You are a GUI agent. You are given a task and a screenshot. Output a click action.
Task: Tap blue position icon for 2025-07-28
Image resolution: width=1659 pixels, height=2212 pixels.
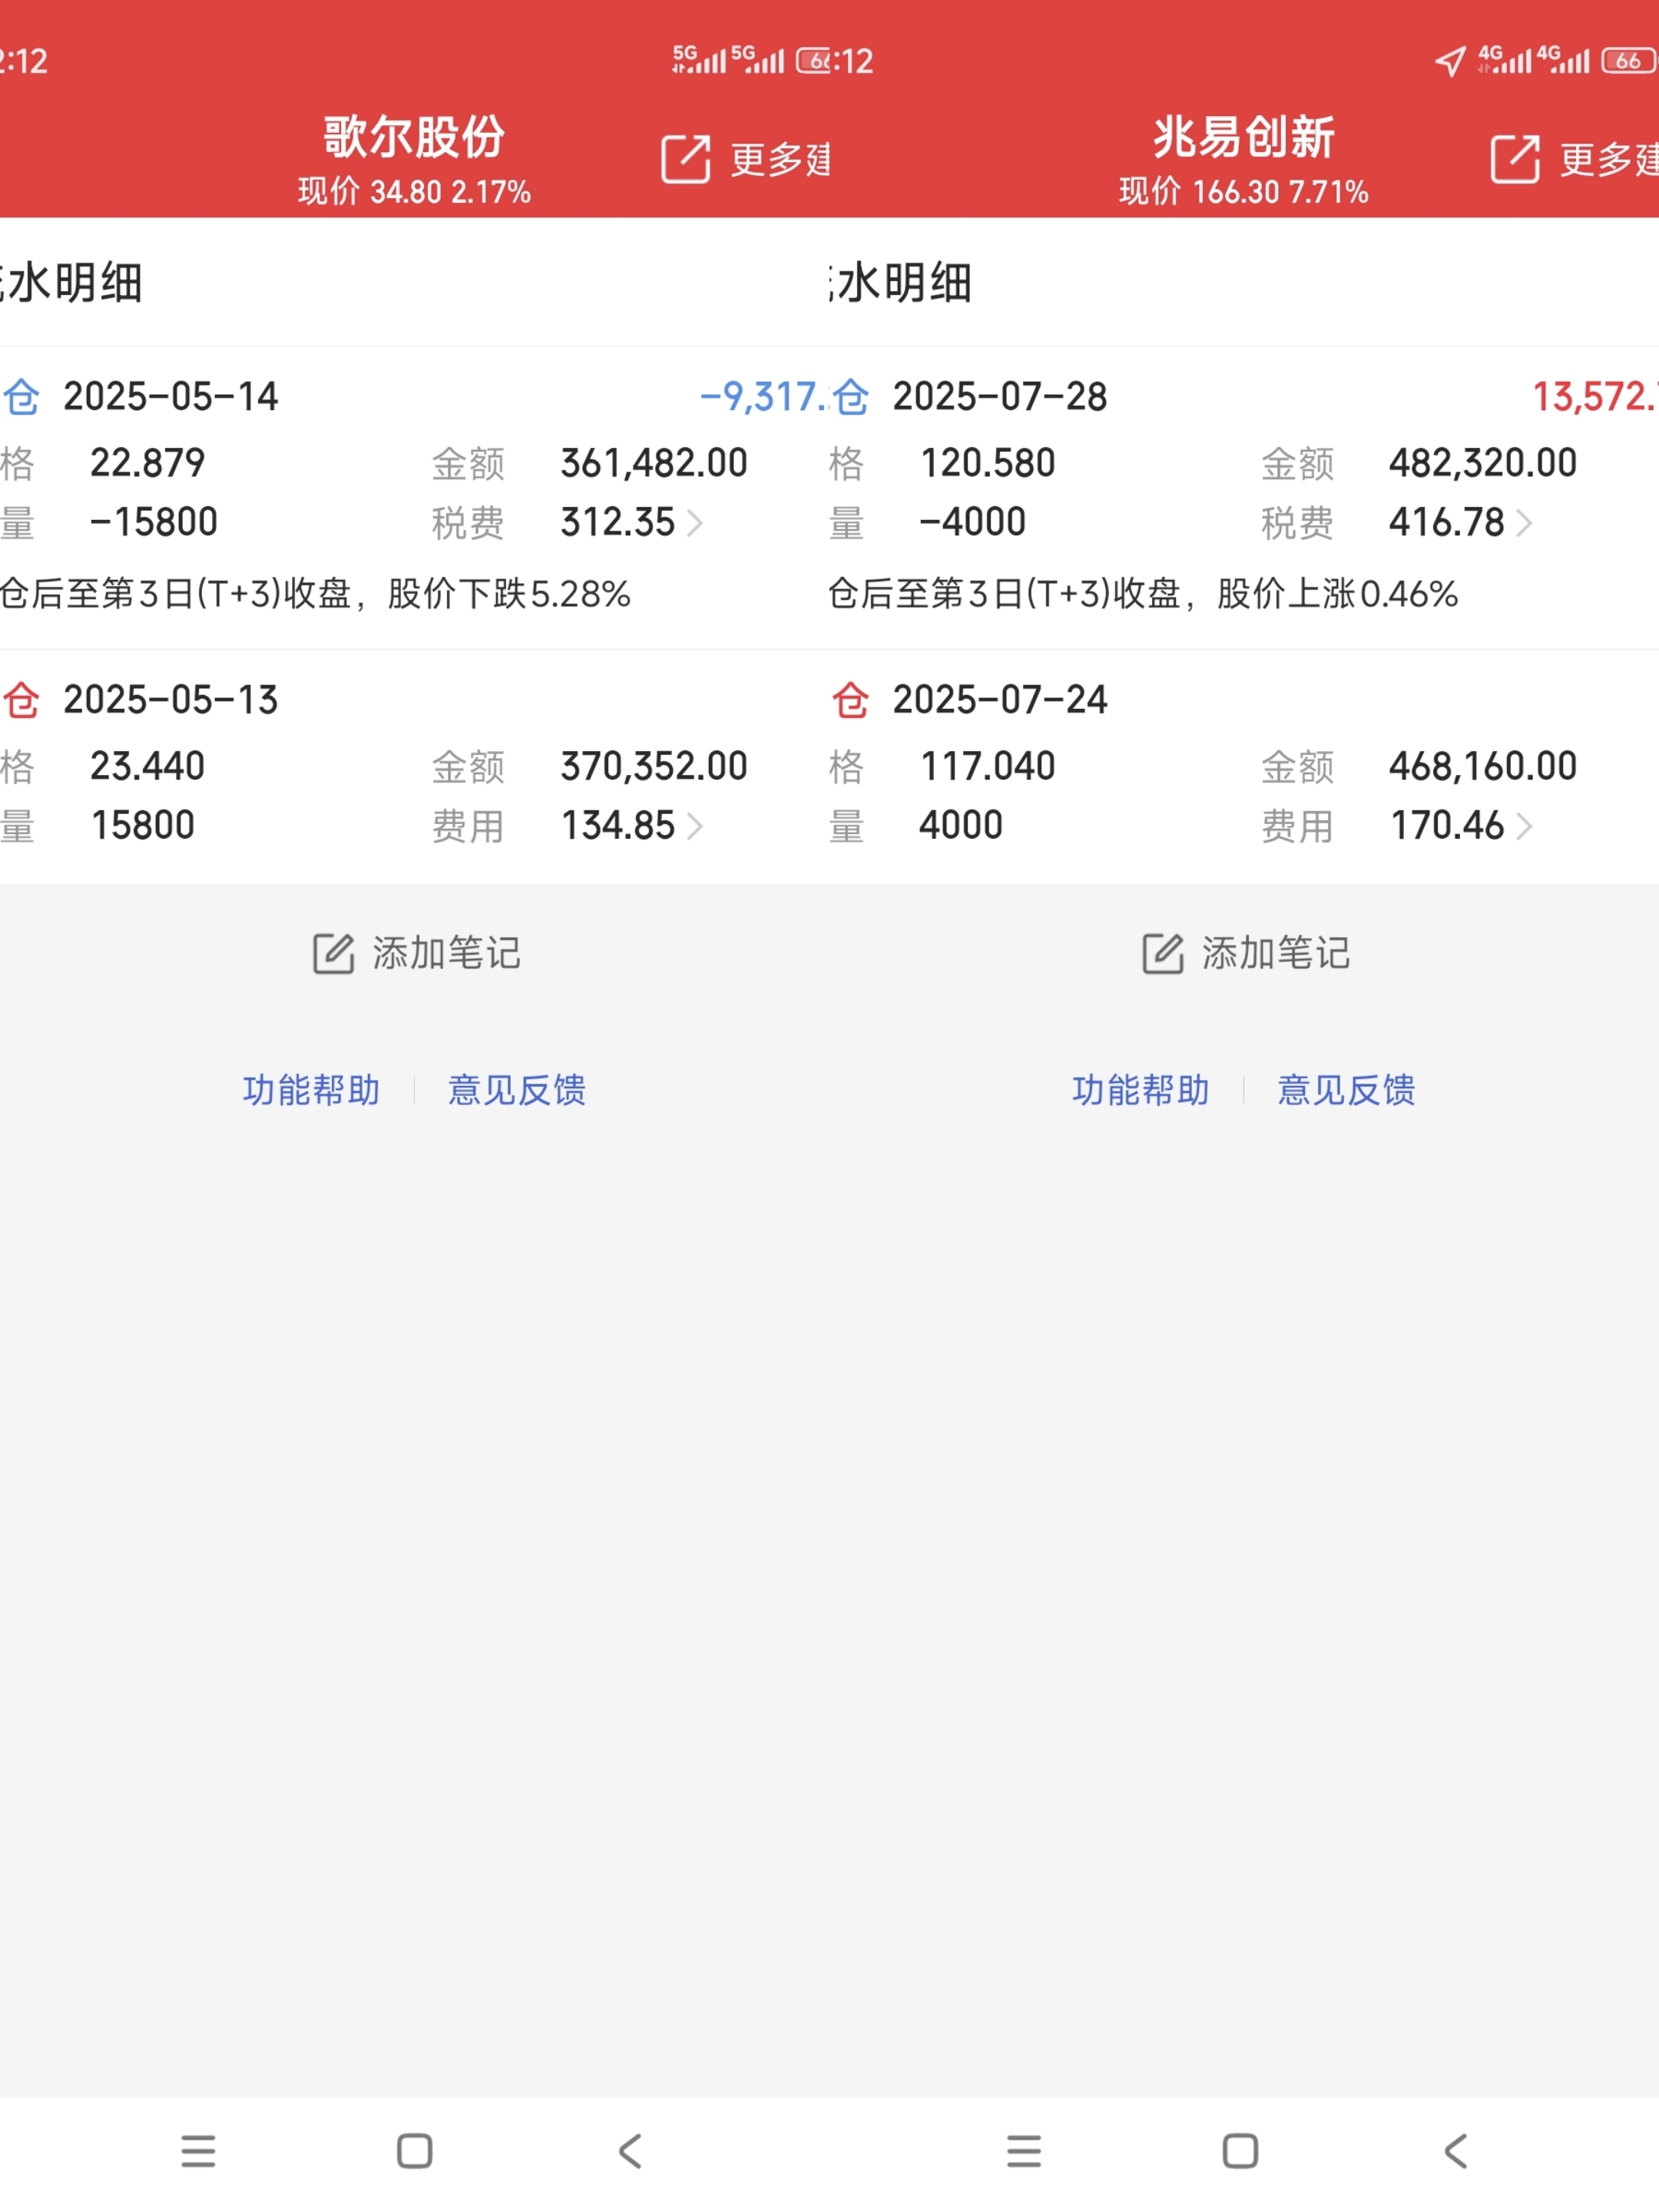pos(851,397)
